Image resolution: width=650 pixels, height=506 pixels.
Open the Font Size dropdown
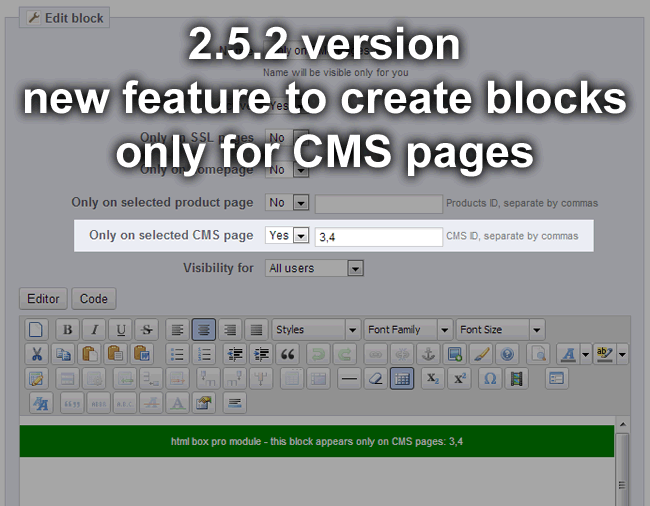(x=500, y=329)
